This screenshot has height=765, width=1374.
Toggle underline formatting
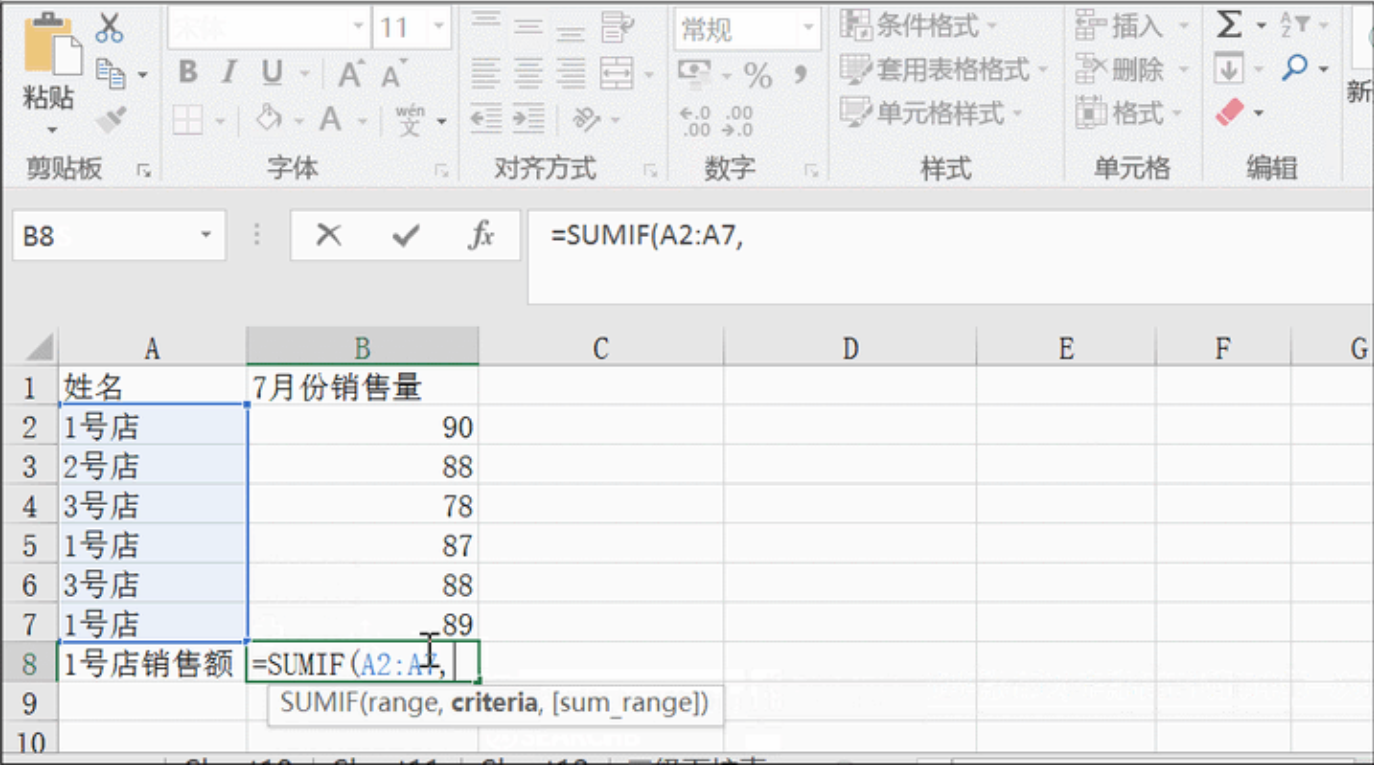click(x=270, y=73)
